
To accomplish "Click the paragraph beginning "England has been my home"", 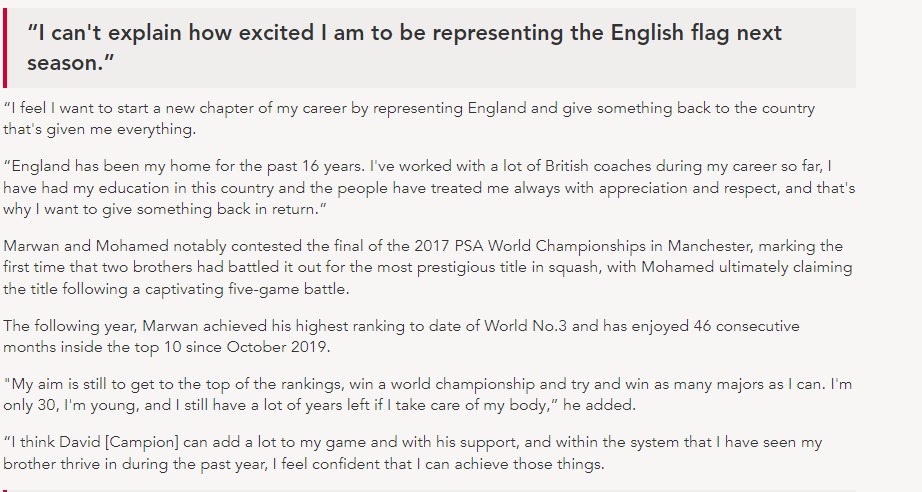I will [x=428, y=187].
